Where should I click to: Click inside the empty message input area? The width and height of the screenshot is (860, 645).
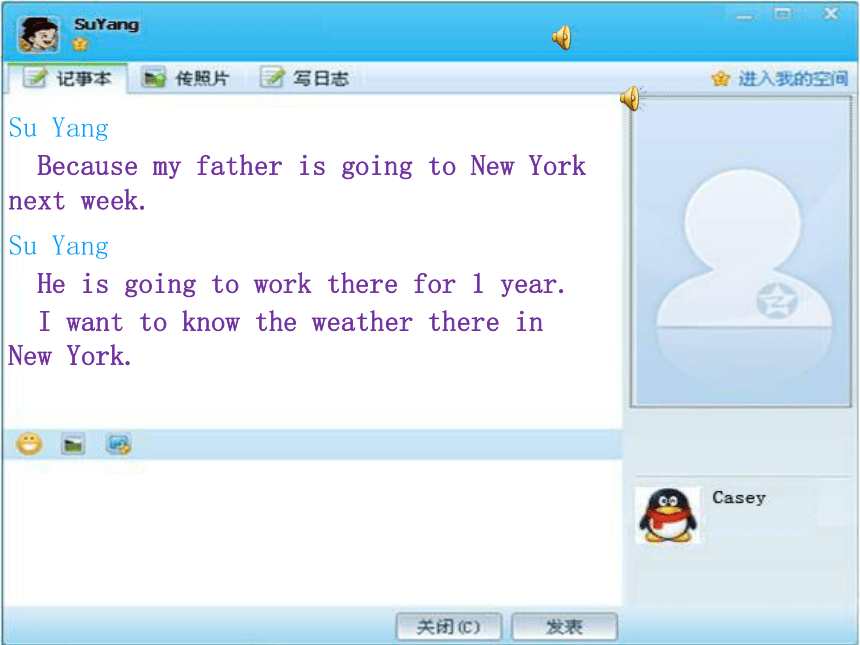point(313,532)
